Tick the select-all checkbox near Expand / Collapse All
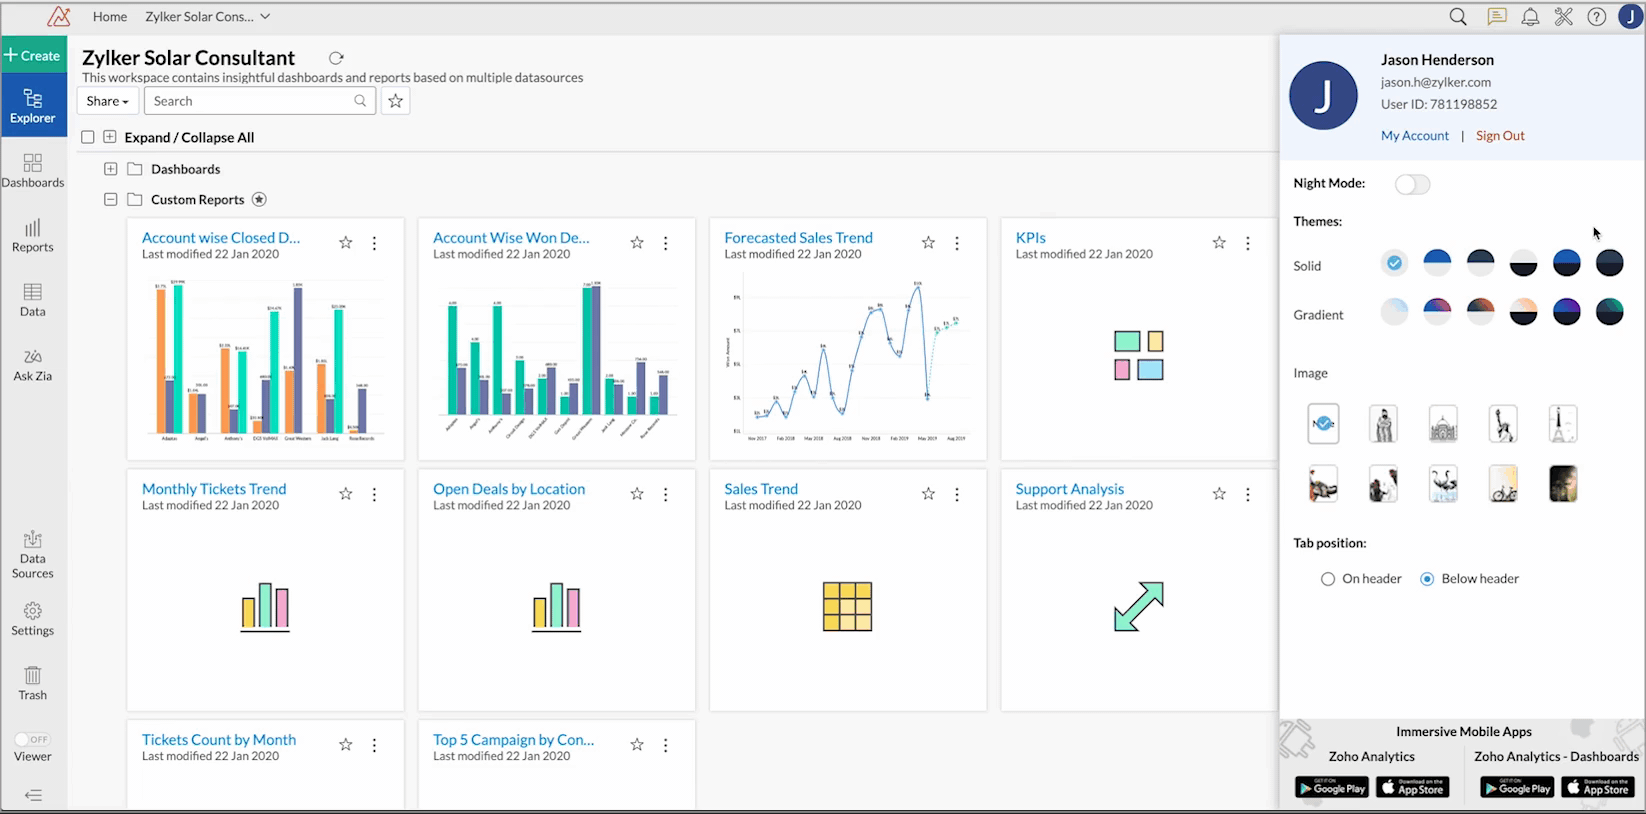Viewport: 1646px width, 814px height. (88, 137)
